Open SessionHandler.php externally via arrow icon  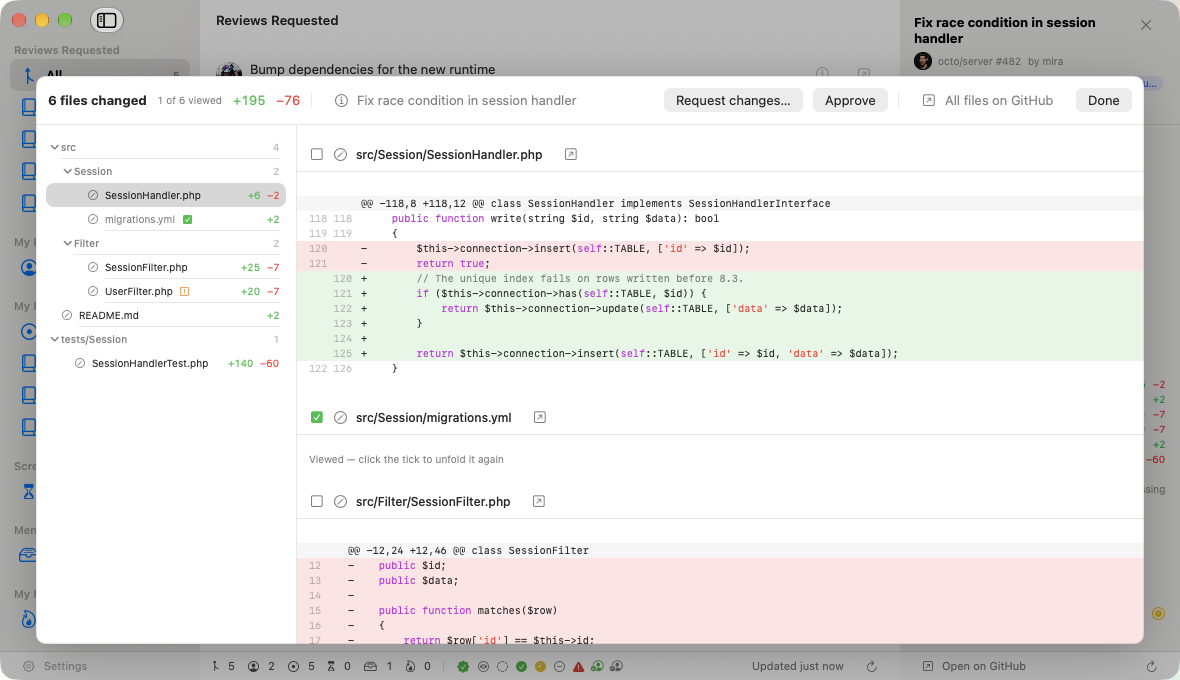tap(570, 154)
